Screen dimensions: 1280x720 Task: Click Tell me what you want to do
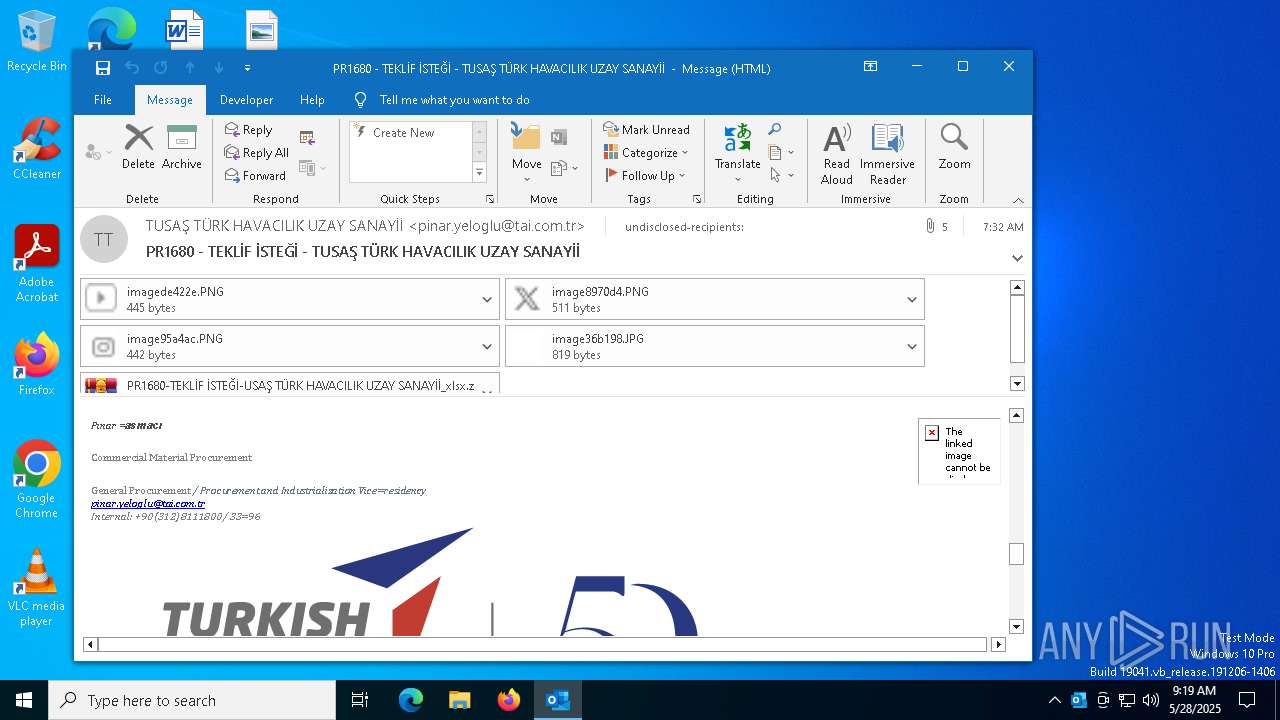pyautogui.click(x=454, y=100)
